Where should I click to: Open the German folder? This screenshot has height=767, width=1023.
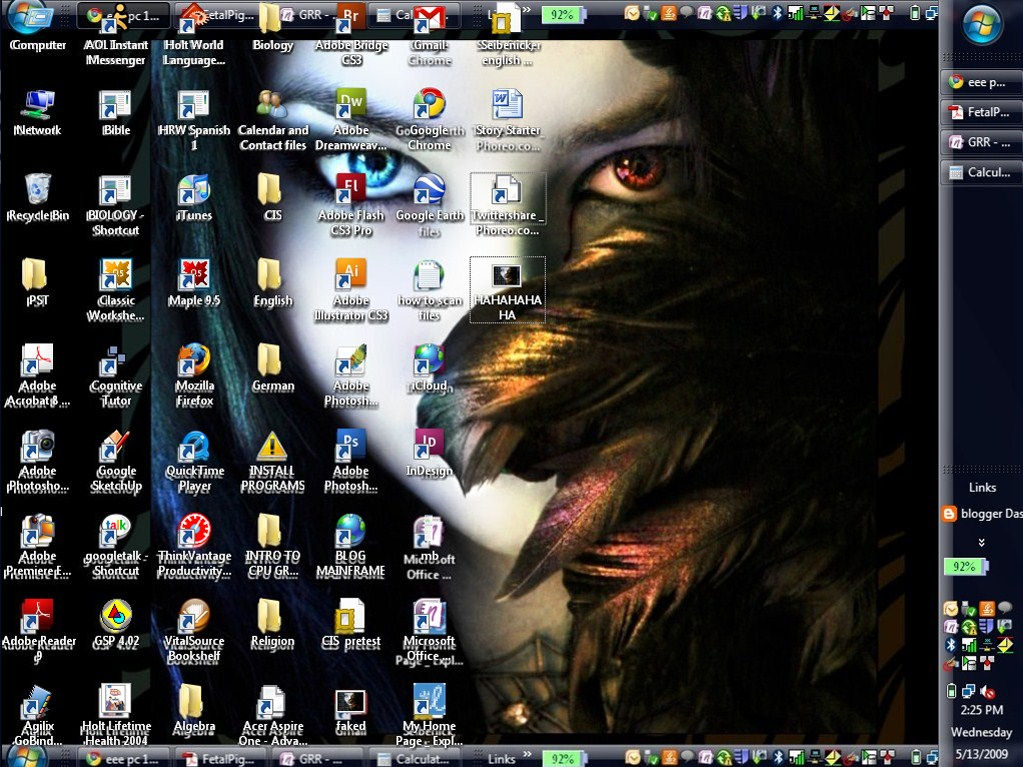(272, 368)
